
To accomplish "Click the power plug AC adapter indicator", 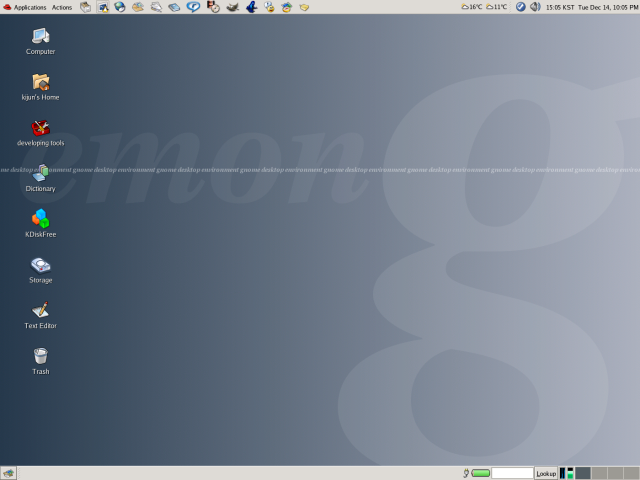I will [466, 473].
